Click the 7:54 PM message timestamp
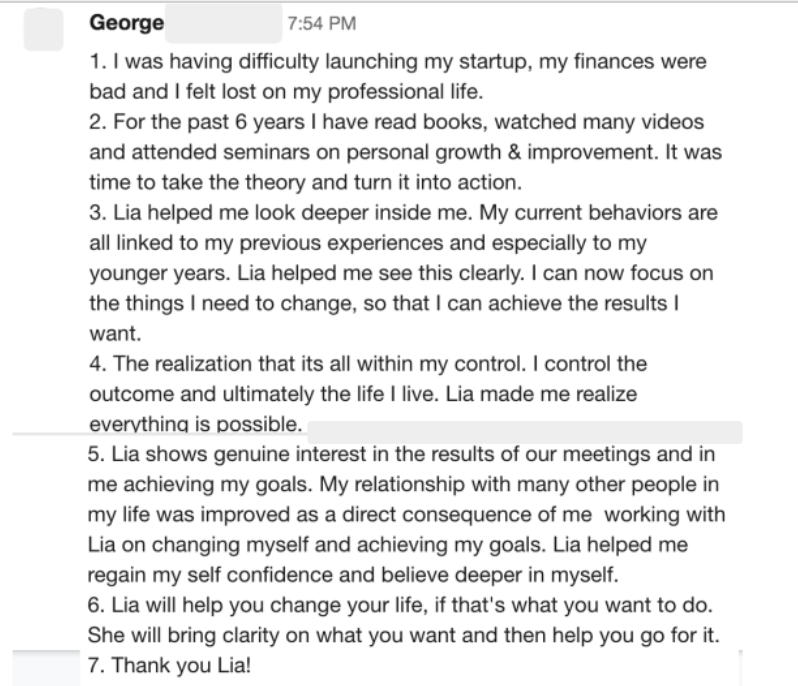 coord(322,24)
